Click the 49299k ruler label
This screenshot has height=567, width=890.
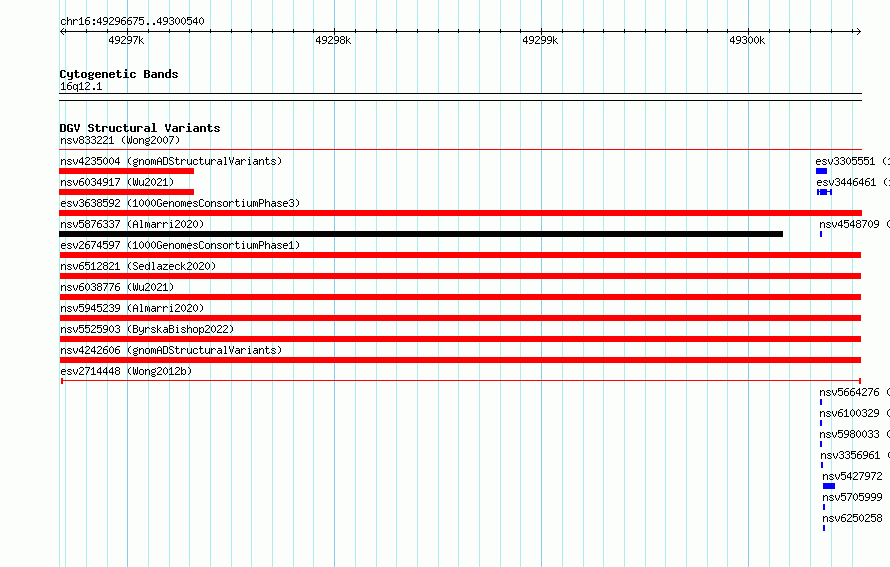(x=540, y=40)
